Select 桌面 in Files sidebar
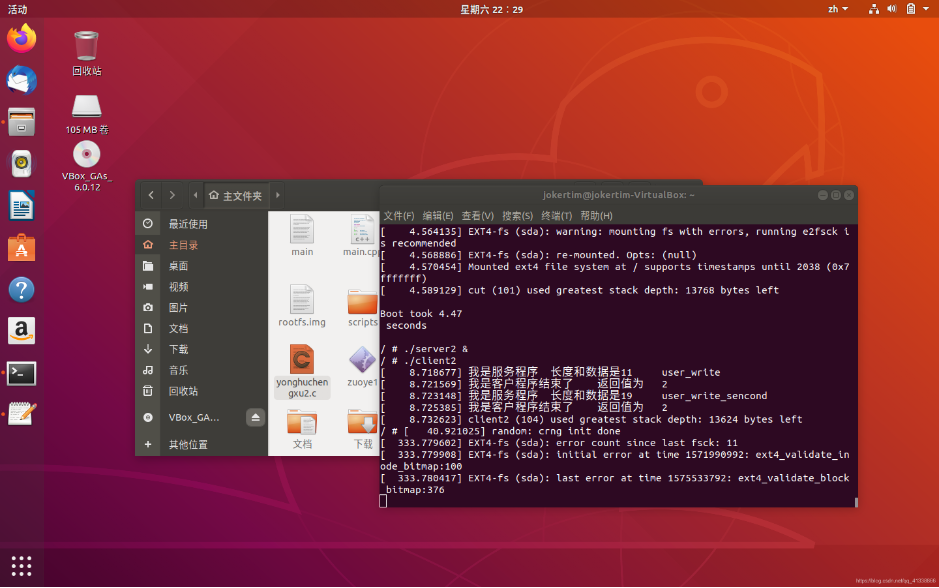Screen dimensions: 939x588 201,266
